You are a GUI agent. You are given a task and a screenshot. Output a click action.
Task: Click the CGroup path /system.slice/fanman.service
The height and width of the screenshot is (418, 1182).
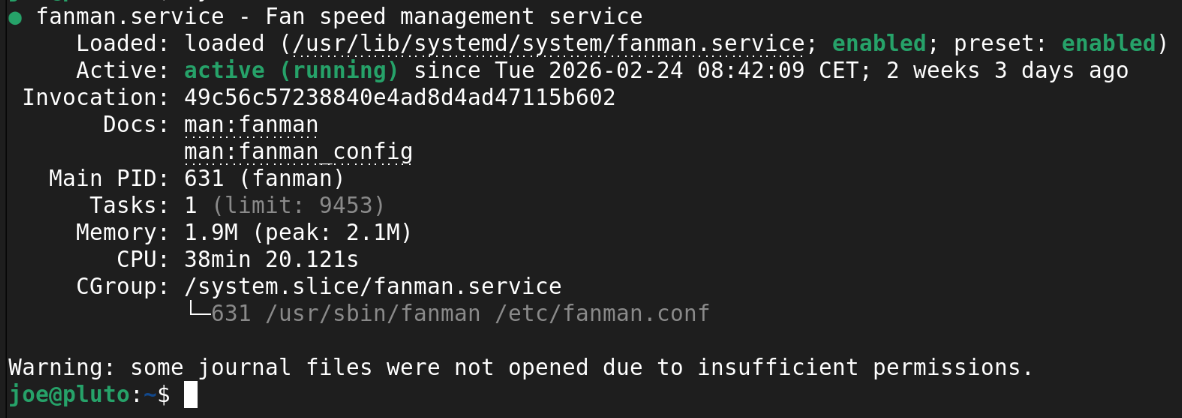373,287
